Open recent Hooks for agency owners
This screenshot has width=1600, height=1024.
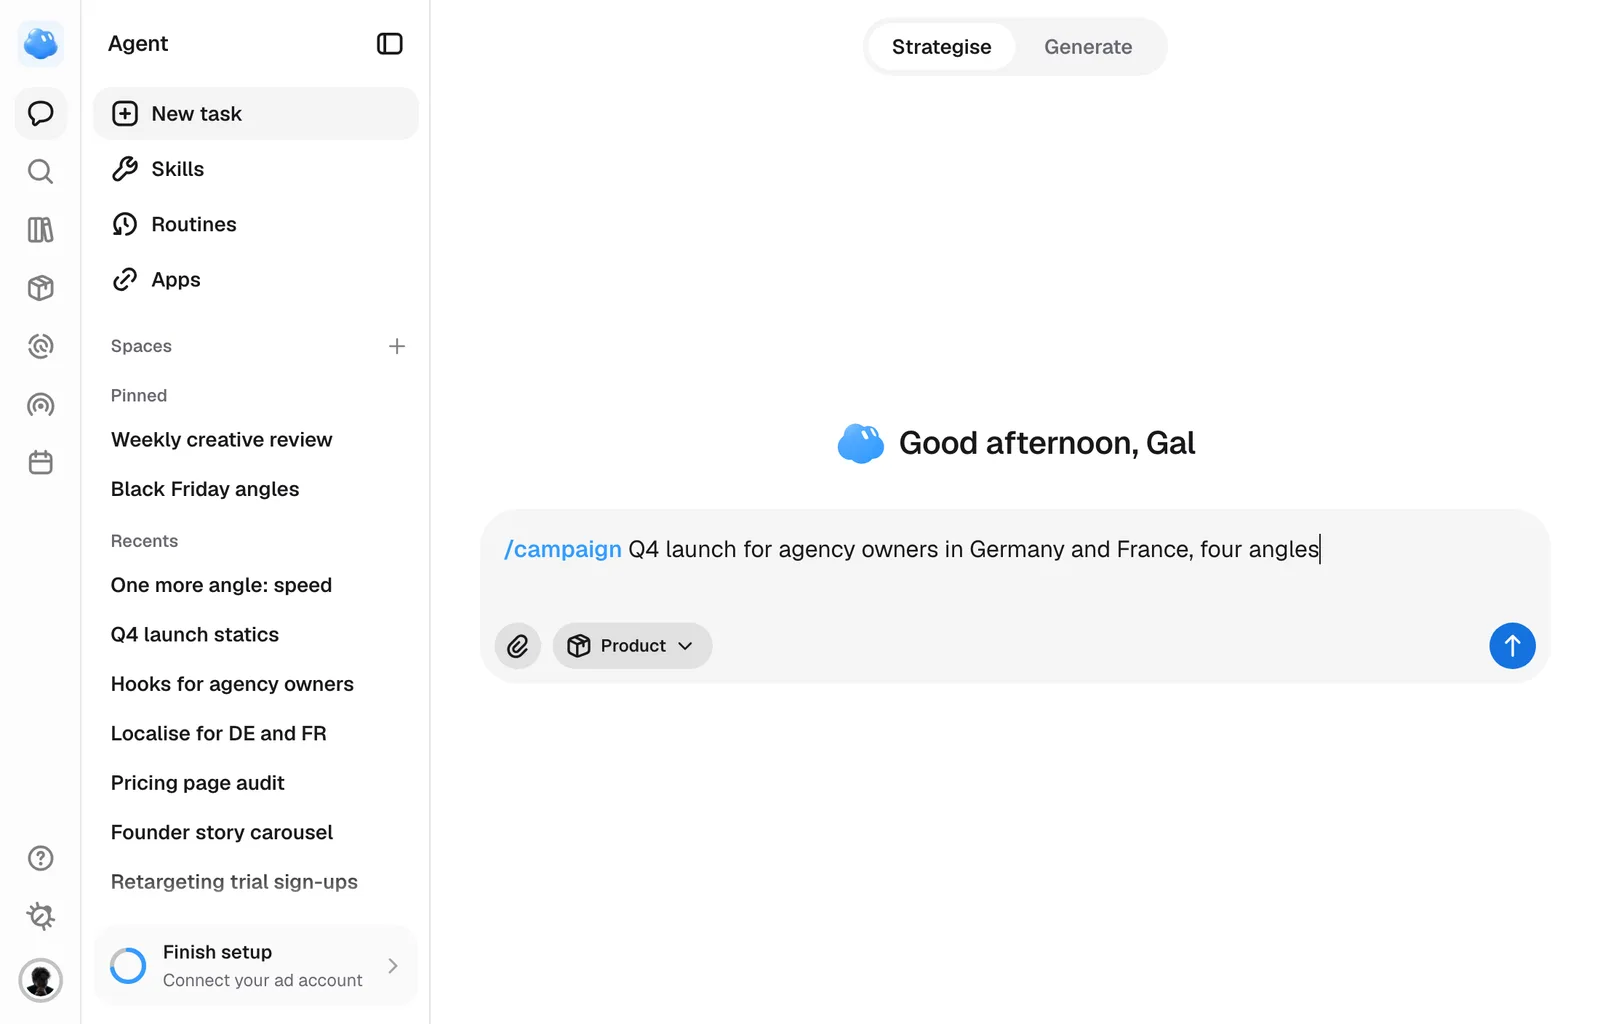tap(232, 684)
